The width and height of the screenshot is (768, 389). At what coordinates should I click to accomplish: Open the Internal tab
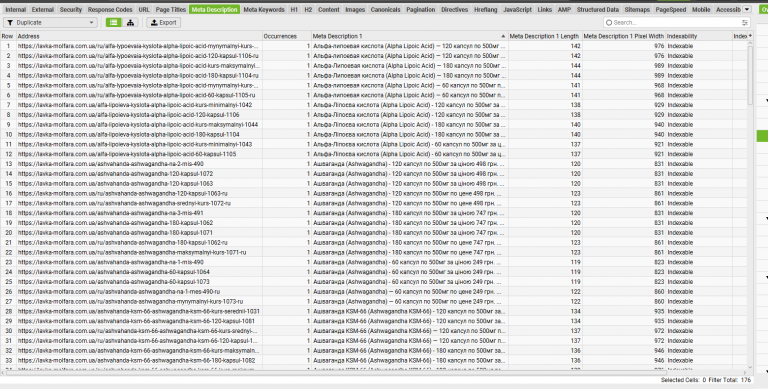[15, 9]
